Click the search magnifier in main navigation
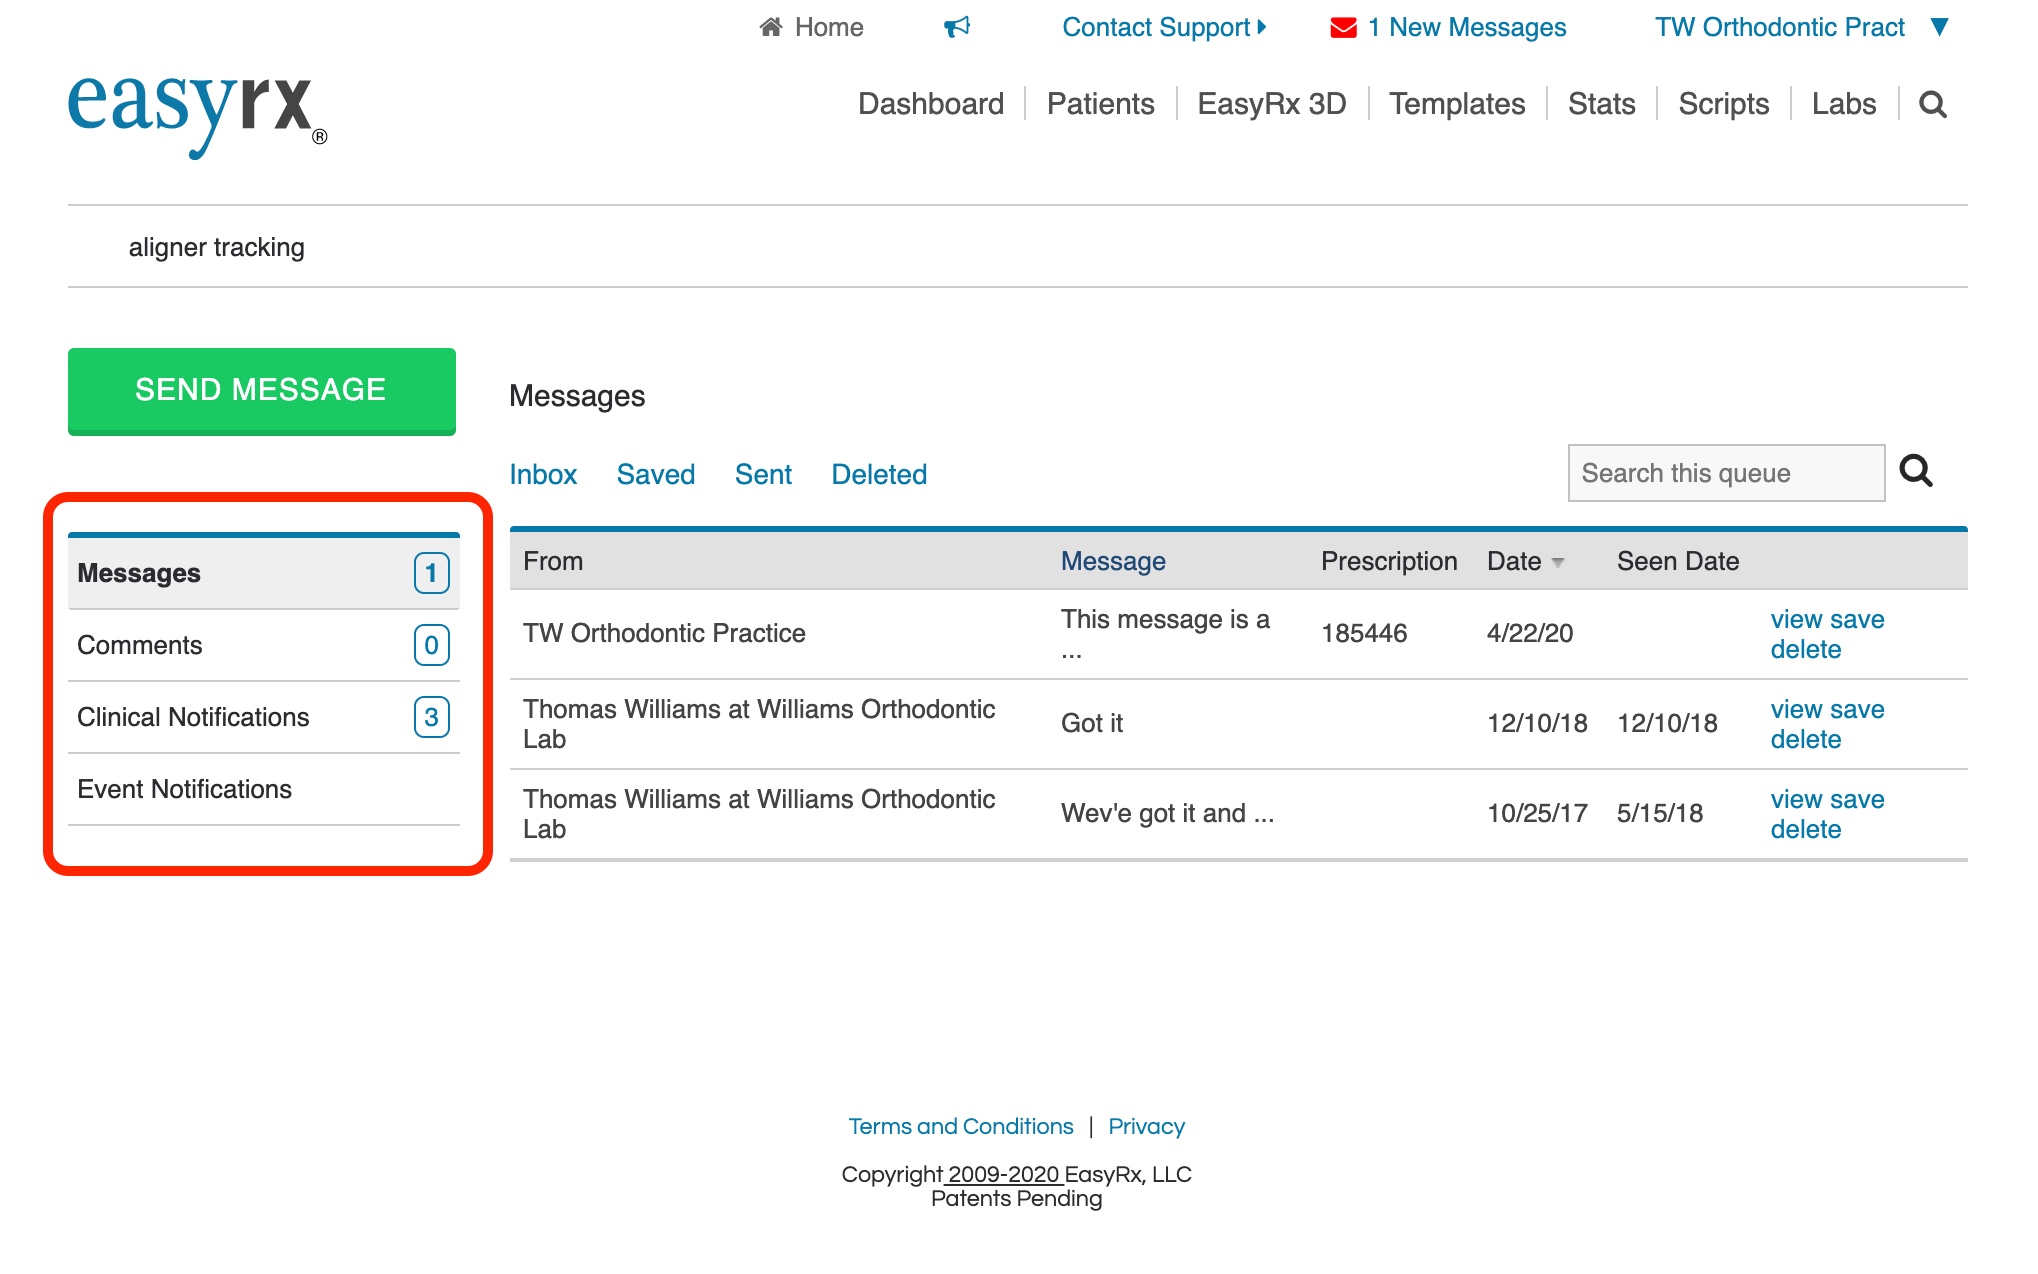Image resolution: width=2038 pixels, height=1274 pixels. (x=1932, y=104)
